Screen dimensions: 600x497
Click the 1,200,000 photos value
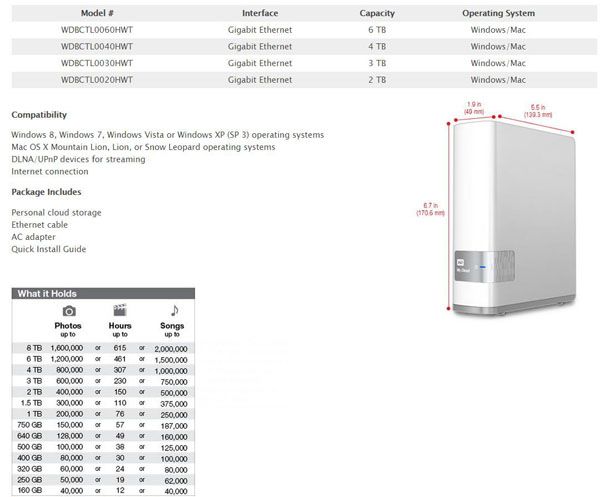[67, 359]
